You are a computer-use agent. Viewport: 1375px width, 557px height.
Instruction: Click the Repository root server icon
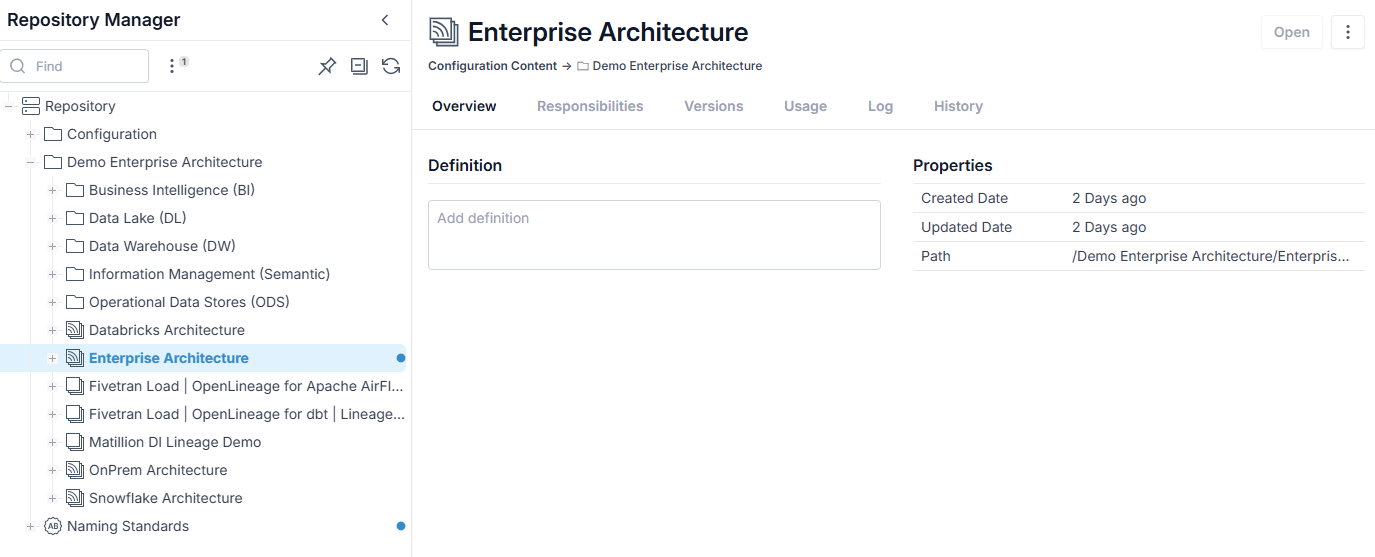[x=31, y=106]
